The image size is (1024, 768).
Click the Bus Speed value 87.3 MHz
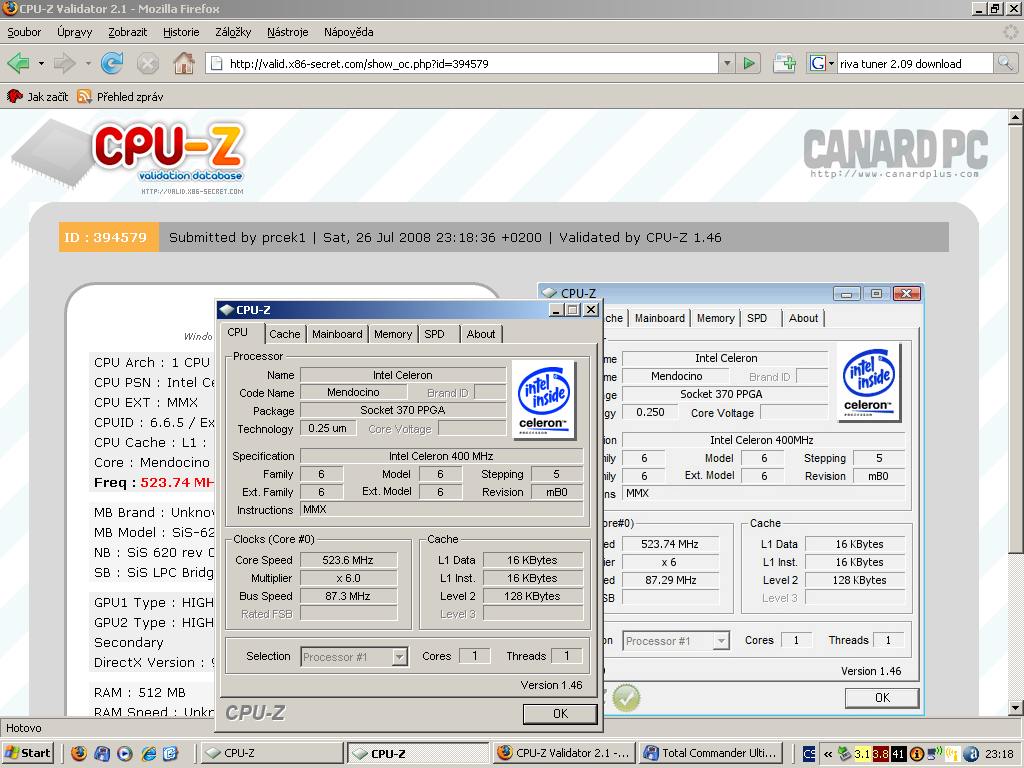(348, 596)
